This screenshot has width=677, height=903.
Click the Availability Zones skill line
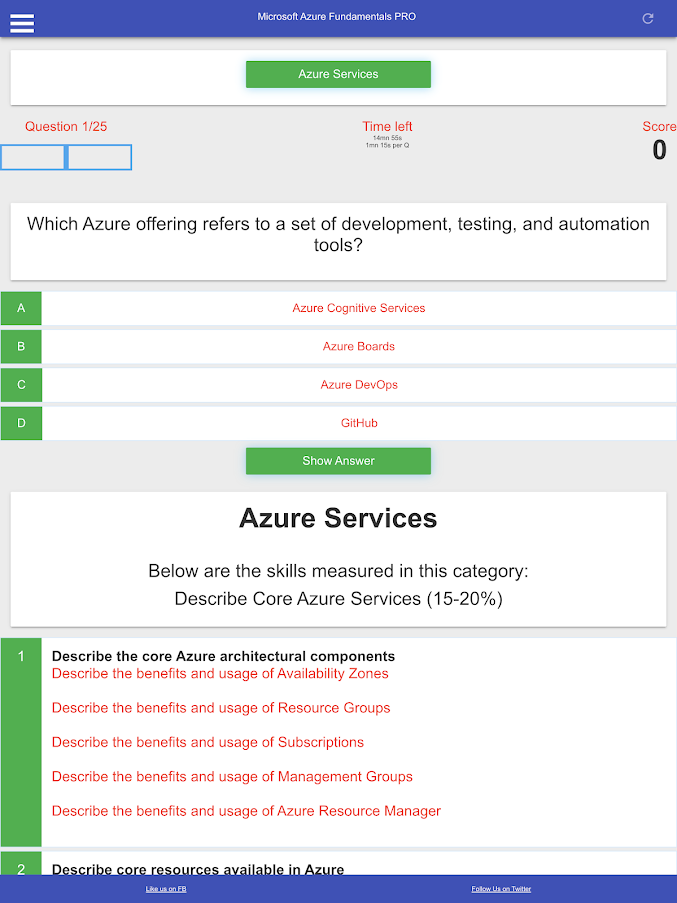[x=220, y=674]
